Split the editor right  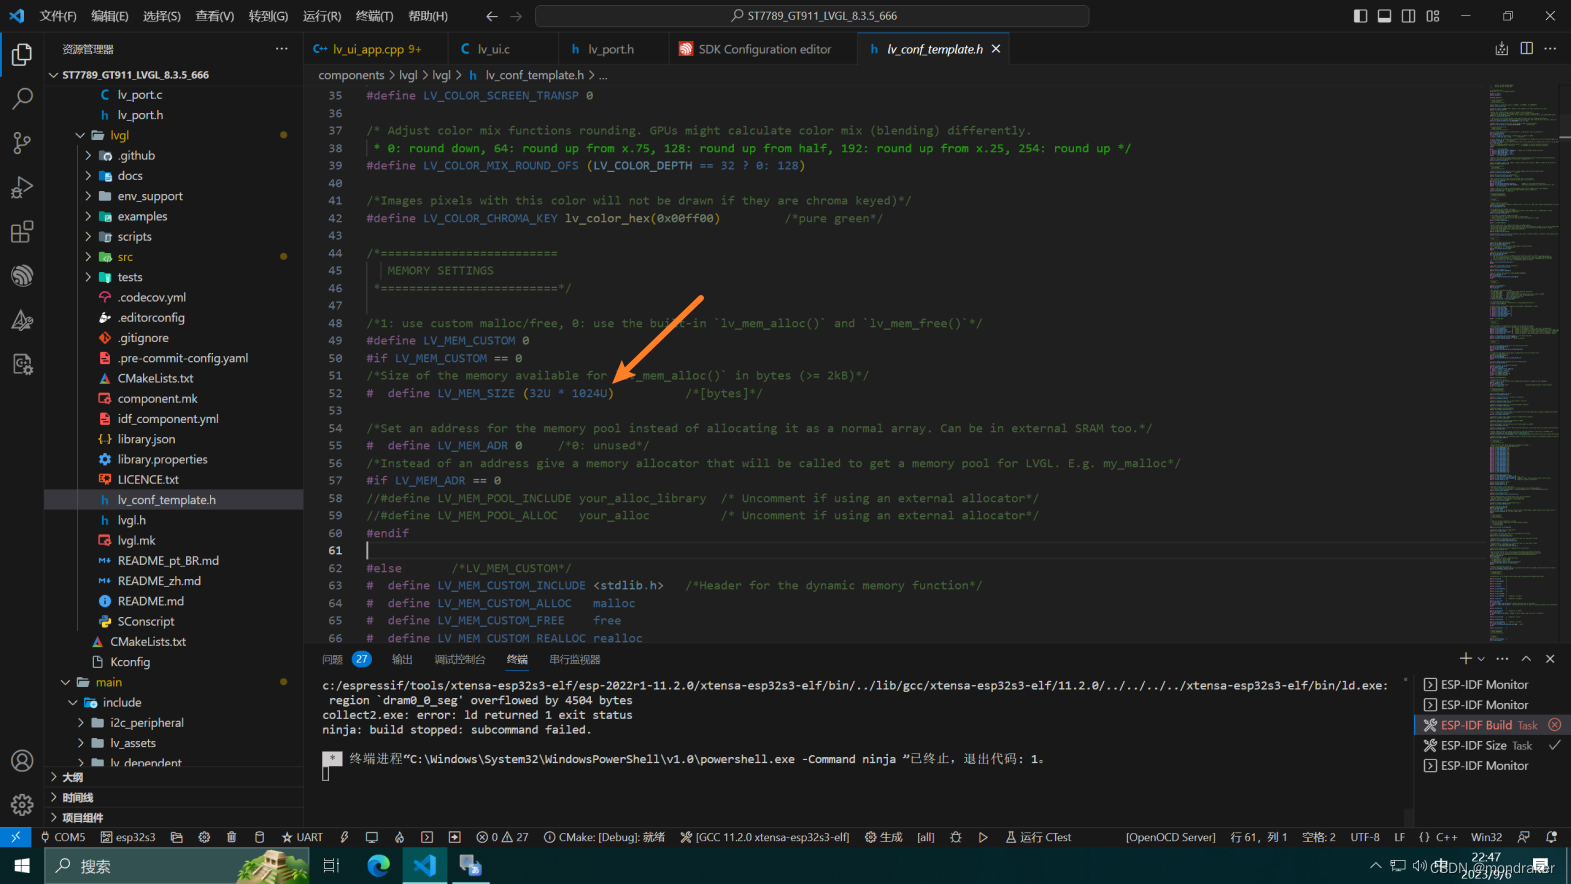(1526, 48)
